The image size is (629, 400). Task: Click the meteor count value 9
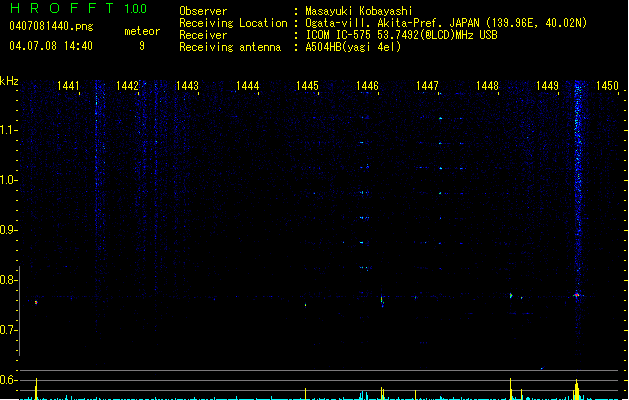(x=142, y=46)
